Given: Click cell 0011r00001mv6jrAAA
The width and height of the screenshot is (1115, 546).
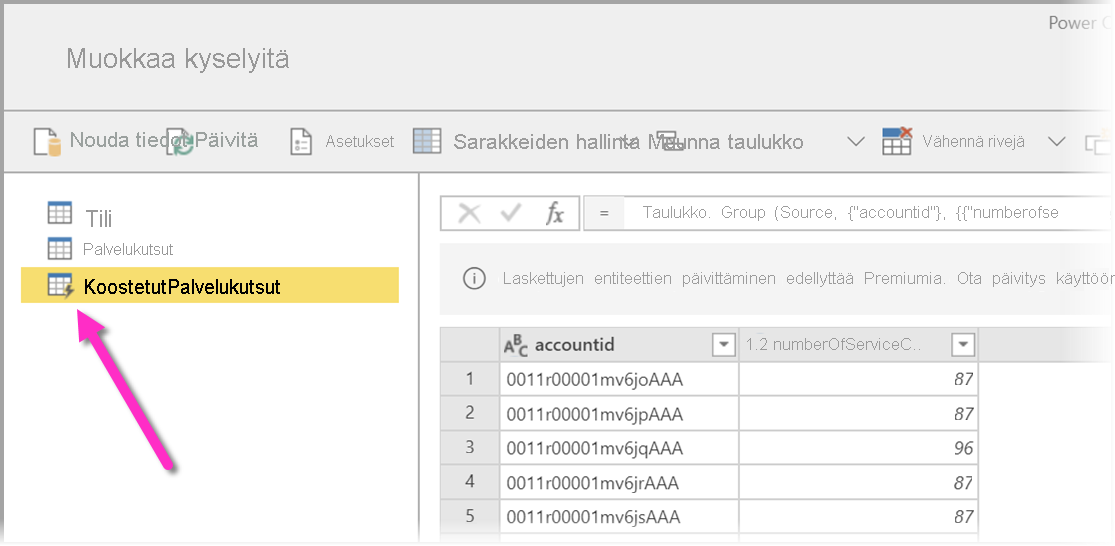Looking at the screenshot, I should (x=619, y=482).
